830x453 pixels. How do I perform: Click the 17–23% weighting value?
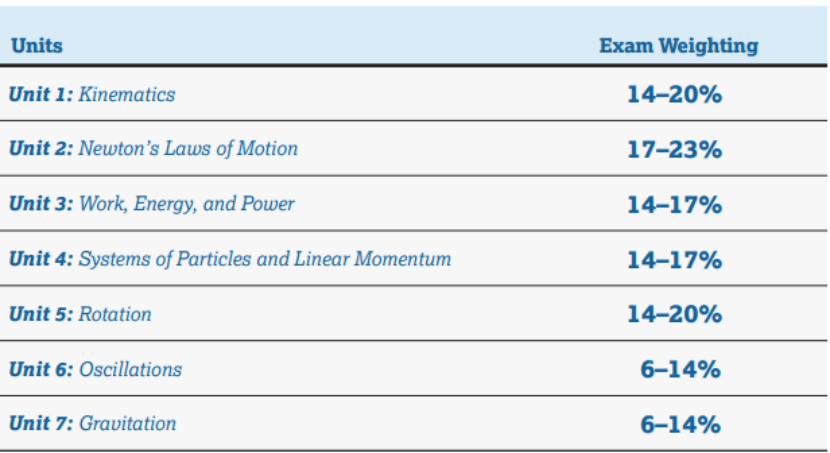[x=674, y=149]
